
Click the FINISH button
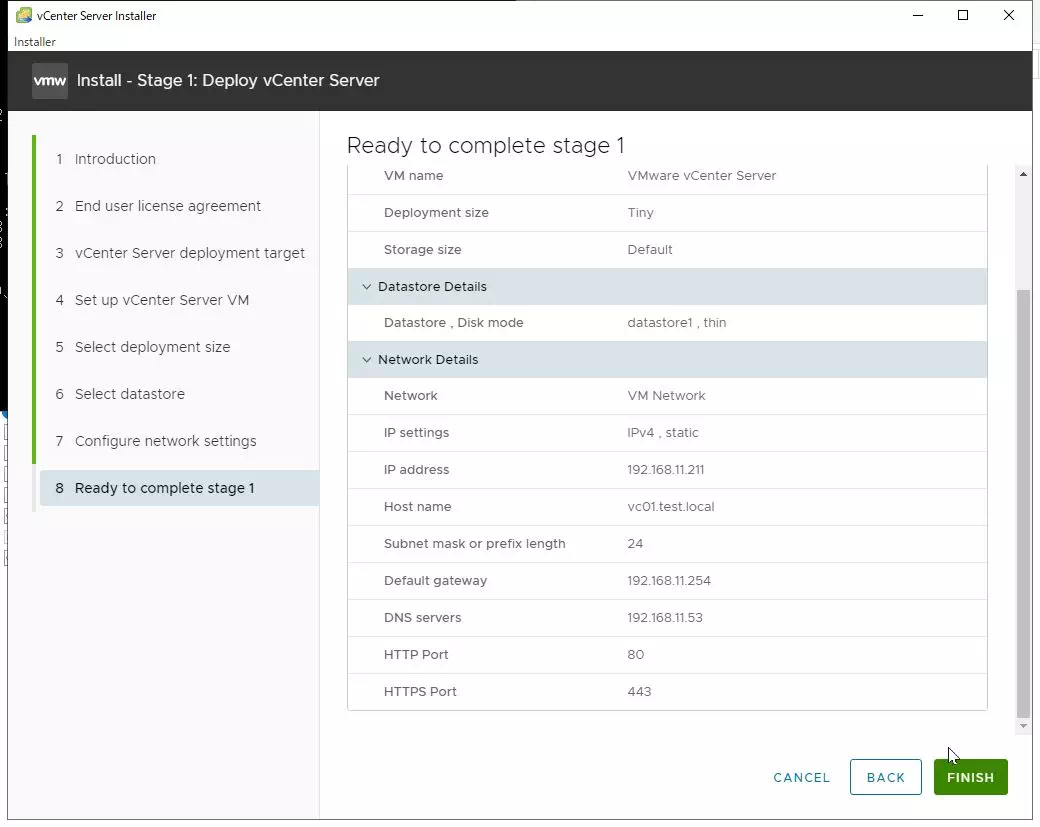[970, 777]
